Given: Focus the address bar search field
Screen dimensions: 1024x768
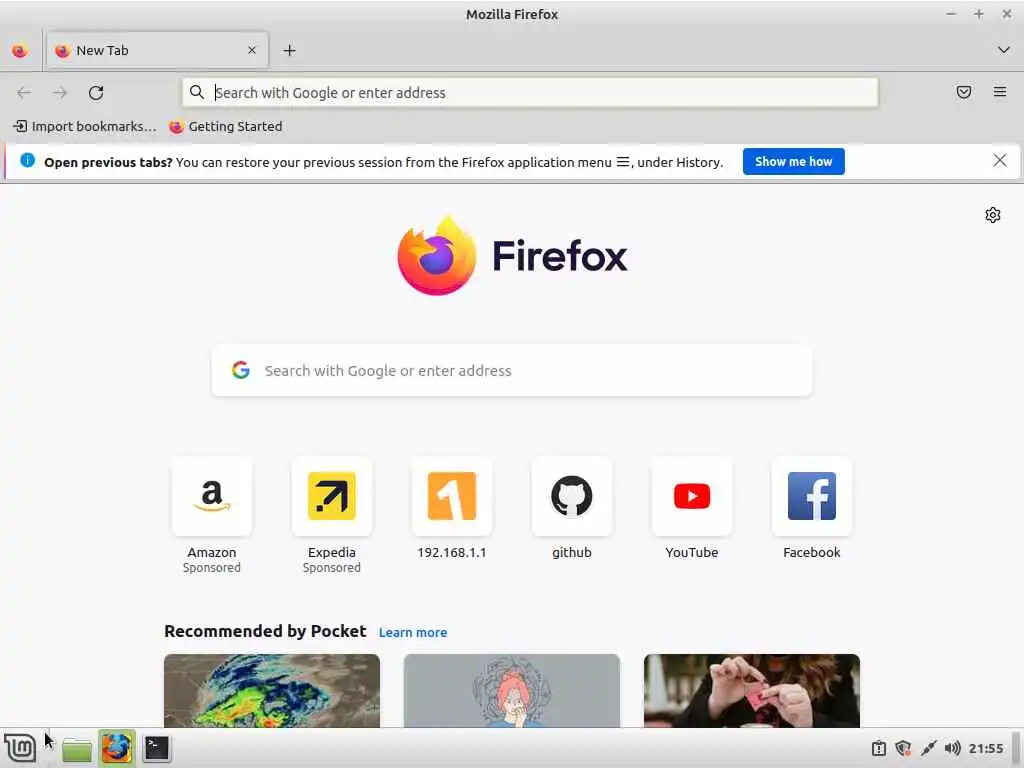Looking at the screenshot, I should (x=530, y=93).
